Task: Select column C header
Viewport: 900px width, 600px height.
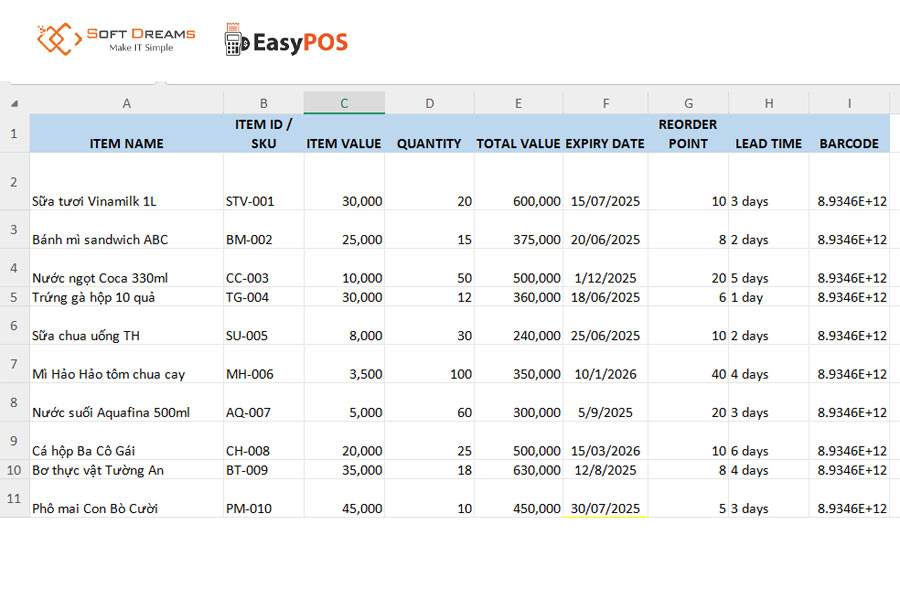Action: [344, 103]
